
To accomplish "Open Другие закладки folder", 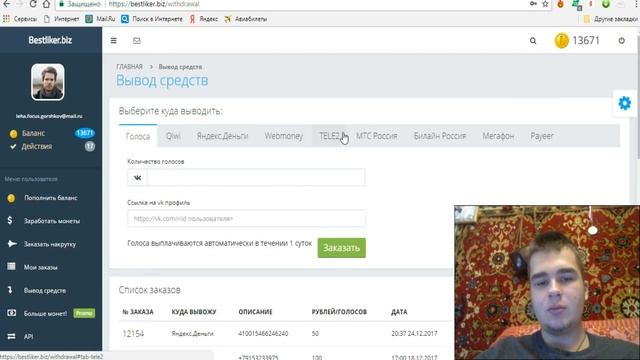I will coord(611,19).
